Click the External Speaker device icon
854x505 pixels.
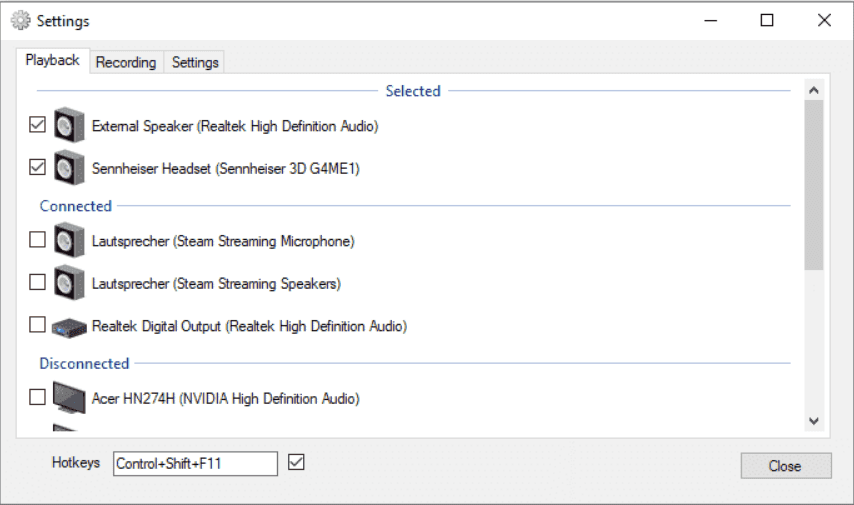point(68,126)
